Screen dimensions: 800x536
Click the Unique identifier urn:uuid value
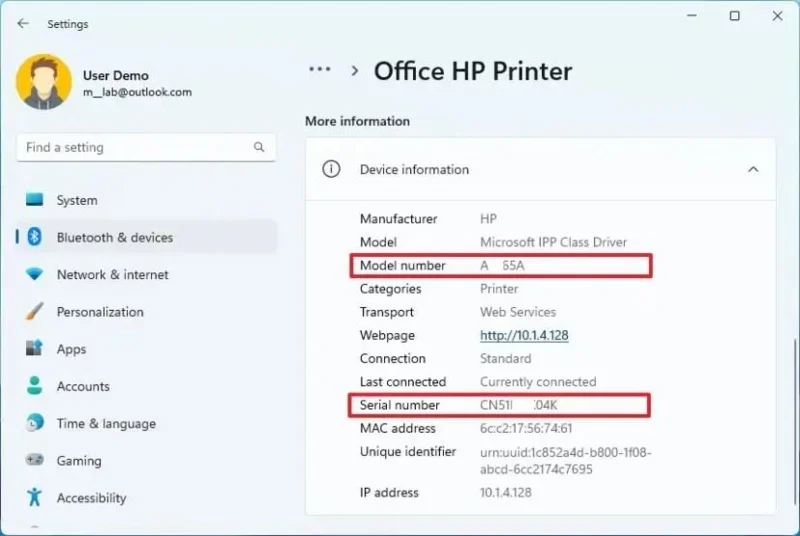(566, 461)
